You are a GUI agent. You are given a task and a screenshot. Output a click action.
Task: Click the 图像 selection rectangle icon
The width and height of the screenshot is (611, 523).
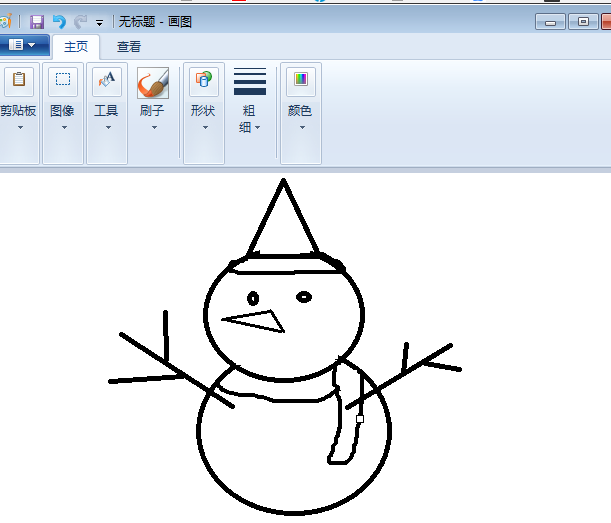(63, 81)
